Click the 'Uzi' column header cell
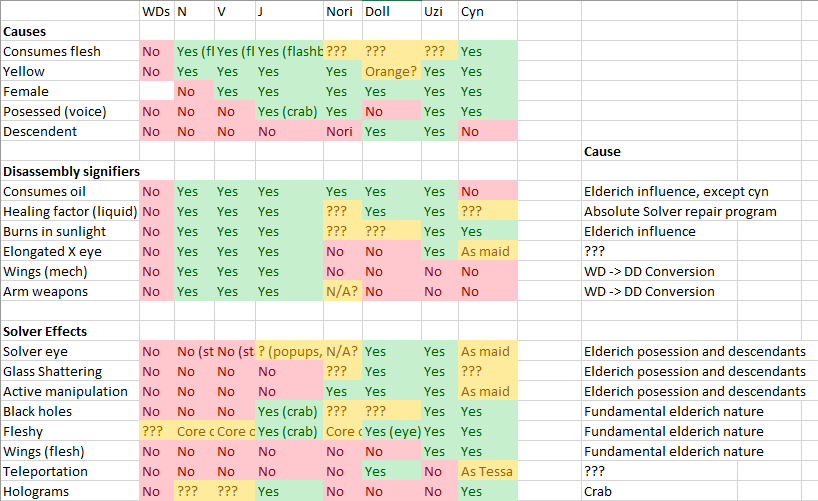The height and width of the screenshot is (501, 818). [440, 11]
